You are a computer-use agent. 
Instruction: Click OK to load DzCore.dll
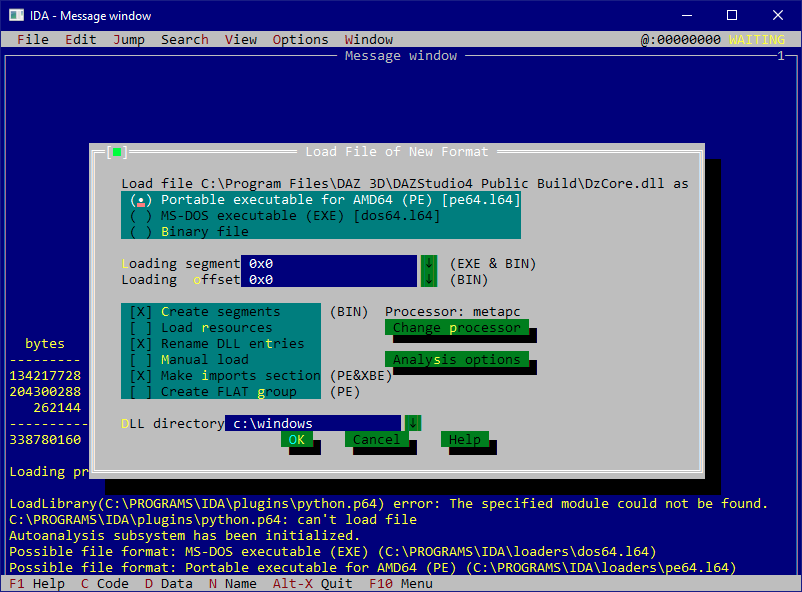(298, 439)
